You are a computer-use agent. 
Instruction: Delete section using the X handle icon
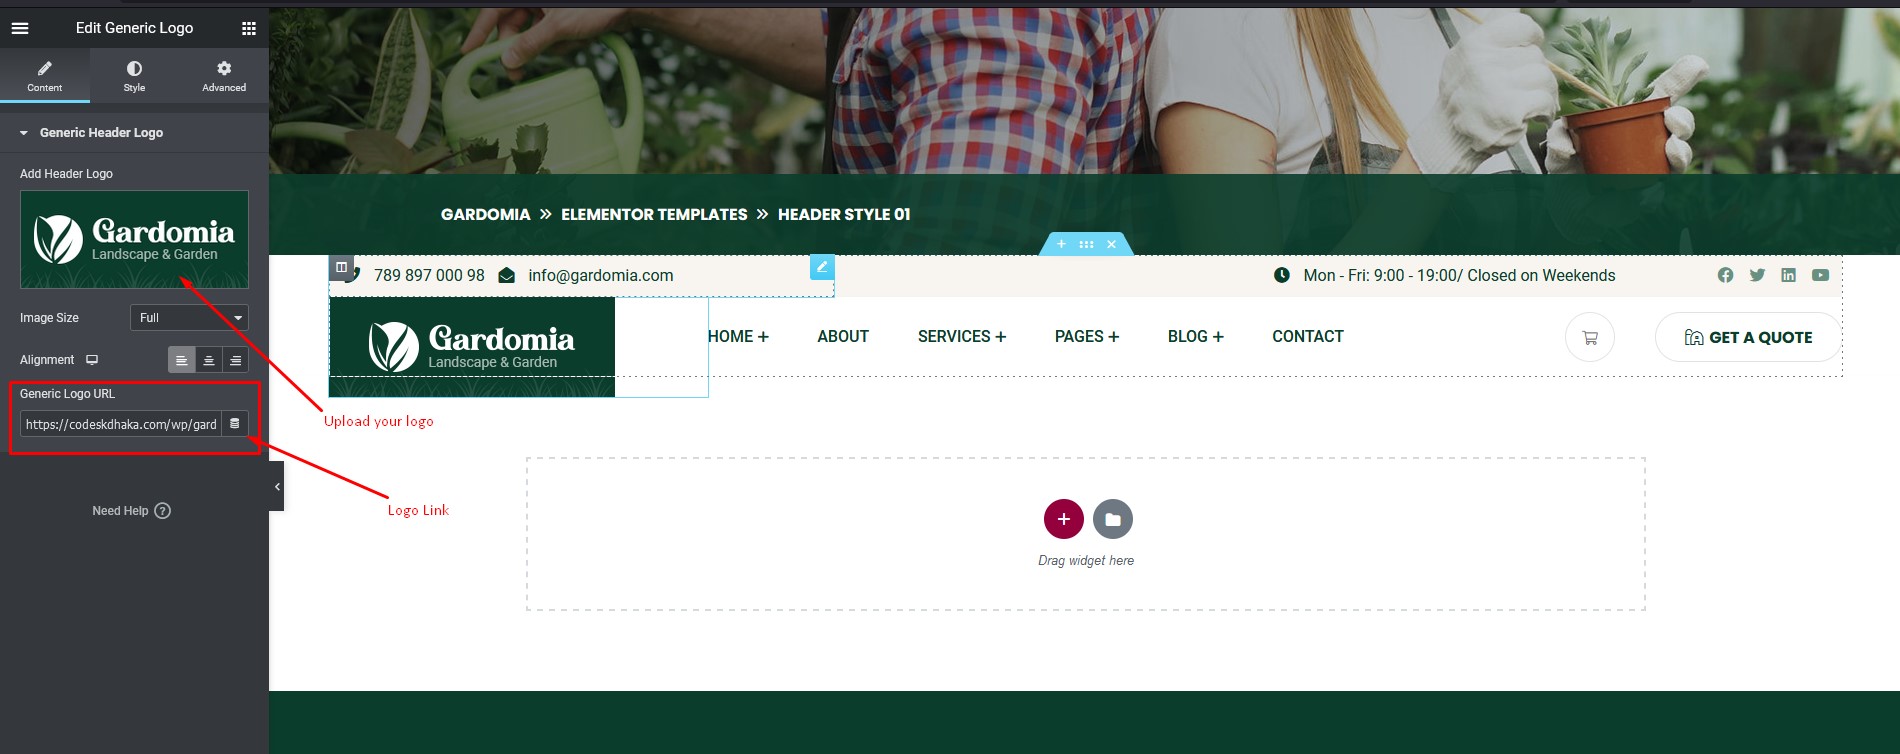(1111, 244)
